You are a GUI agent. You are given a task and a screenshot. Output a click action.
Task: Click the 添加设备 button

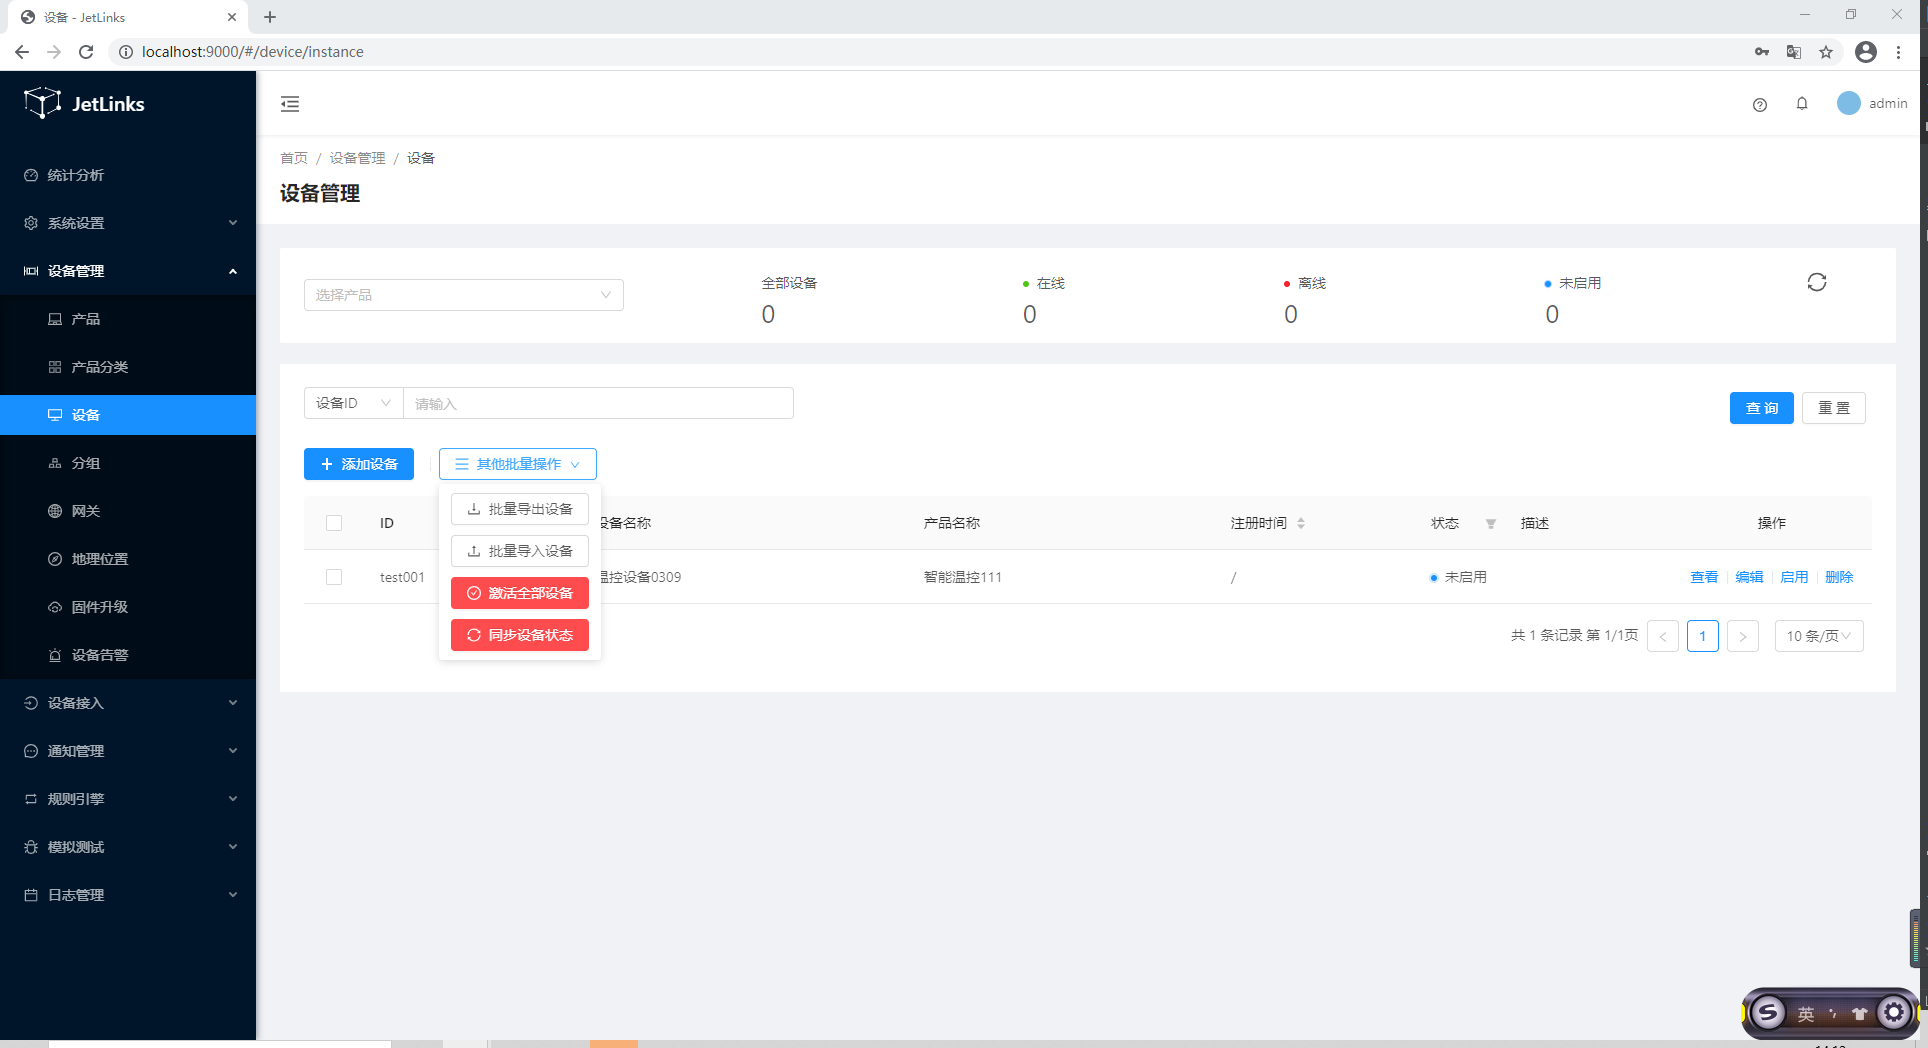pyautogui.click(x=359, y=464)
